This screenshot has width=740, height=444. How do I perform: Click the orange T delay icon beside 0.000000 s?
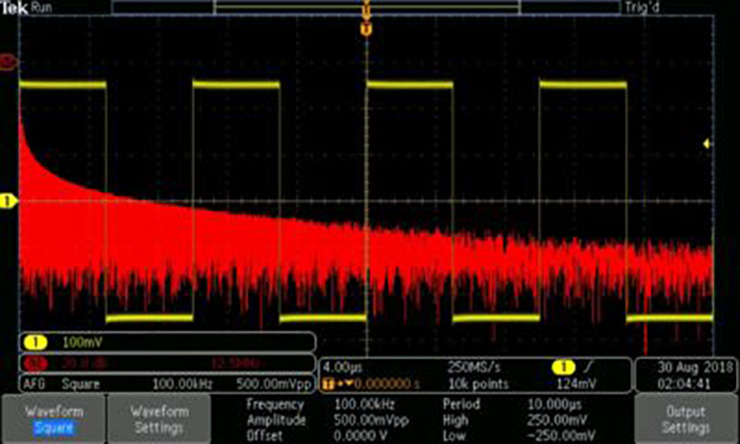(327, 384)
